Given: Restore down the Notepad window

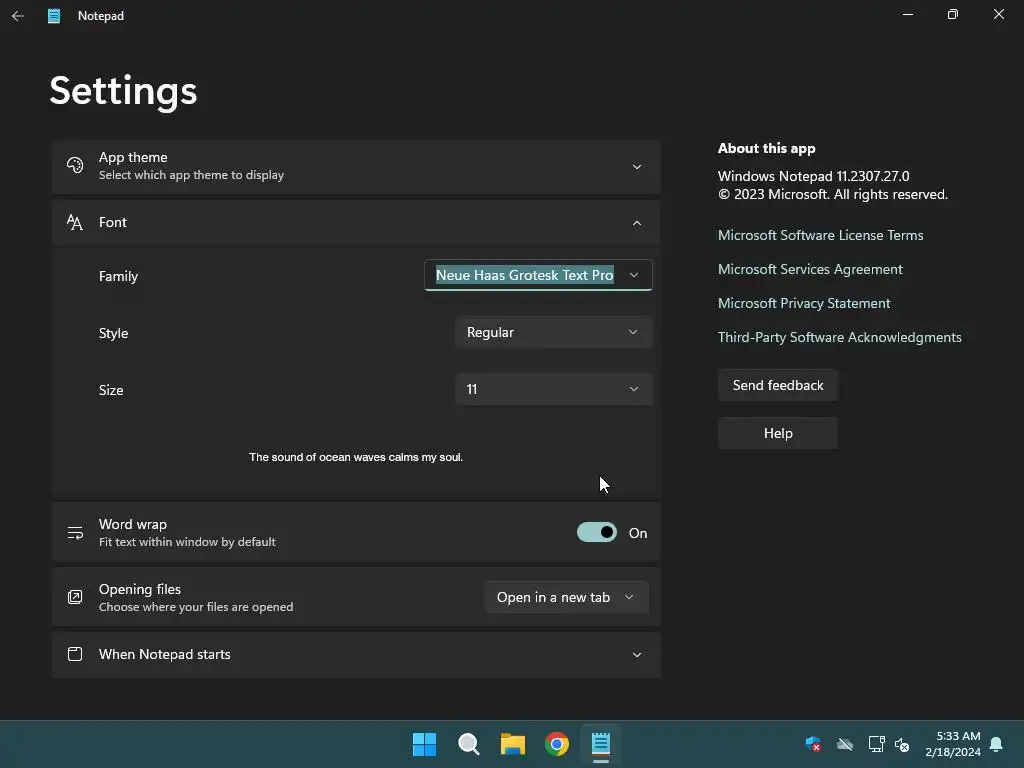Looking at the screenshot, I should click(953, 14).
